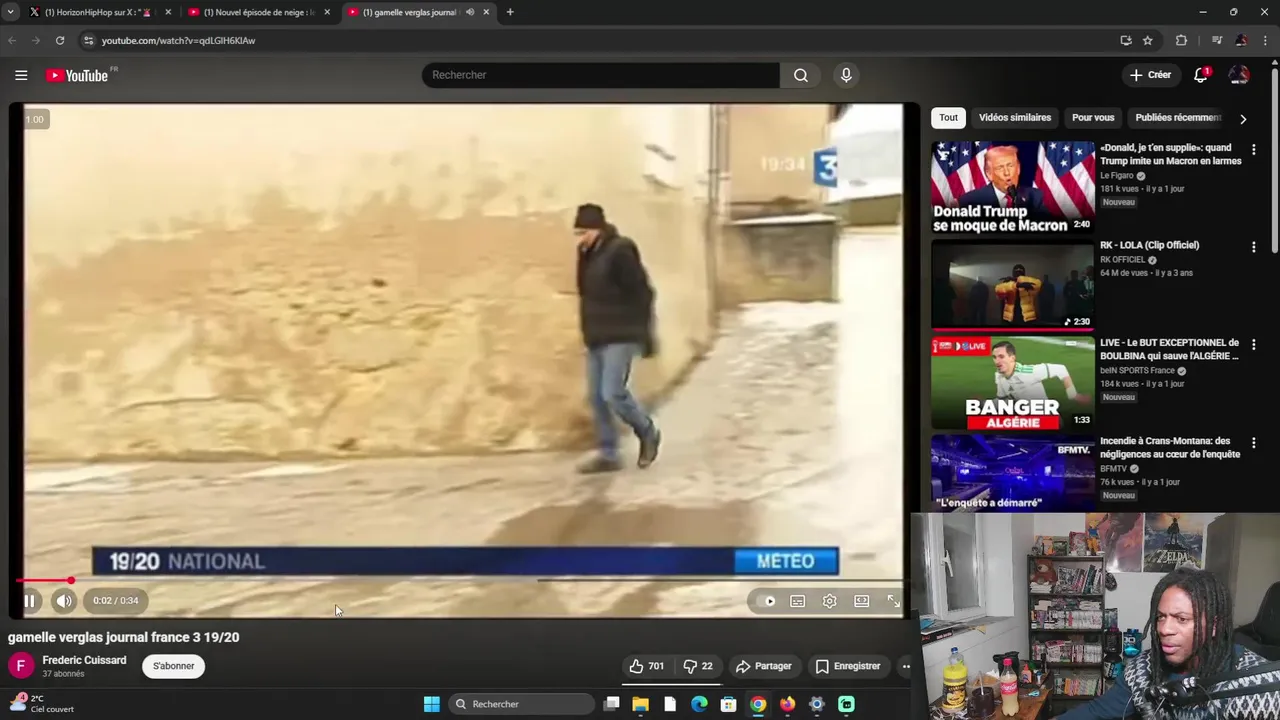Click the Frederic Cuissard channel avatar

pos(21,666)
